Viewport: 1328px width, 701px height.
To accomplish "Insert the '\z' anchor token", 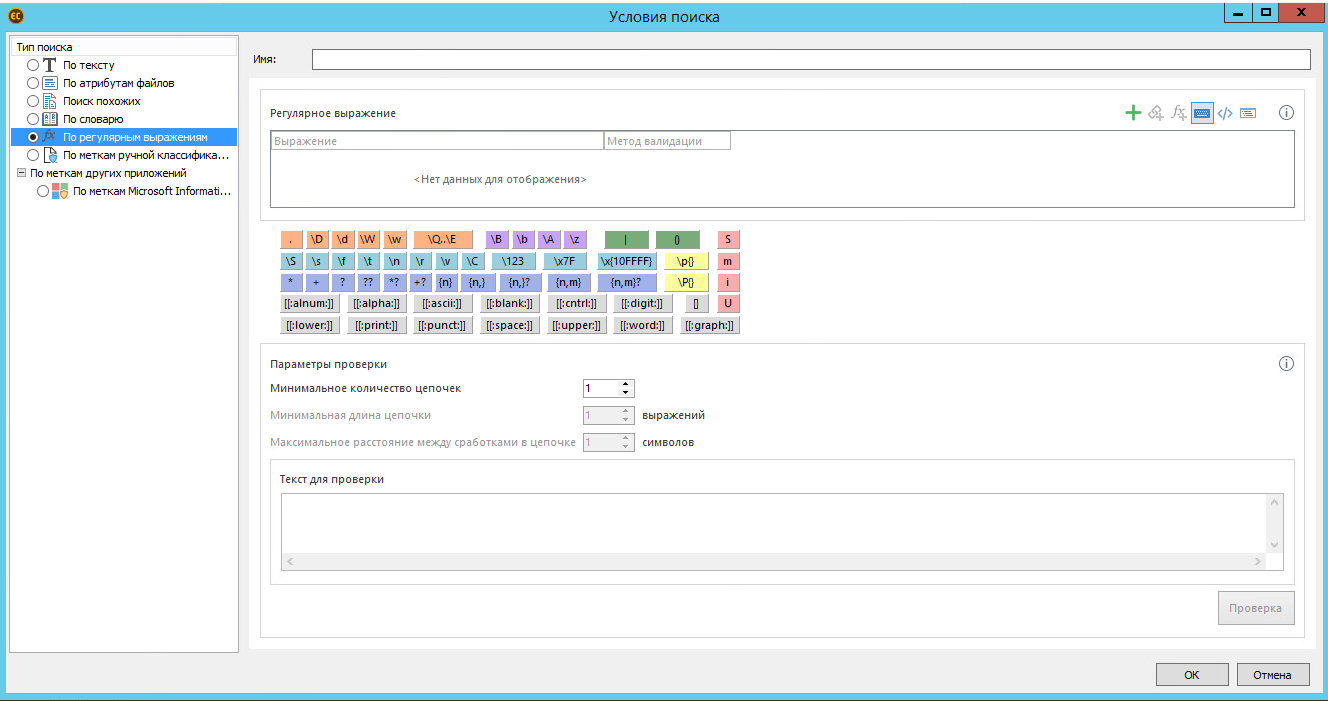I will [575, 240].
